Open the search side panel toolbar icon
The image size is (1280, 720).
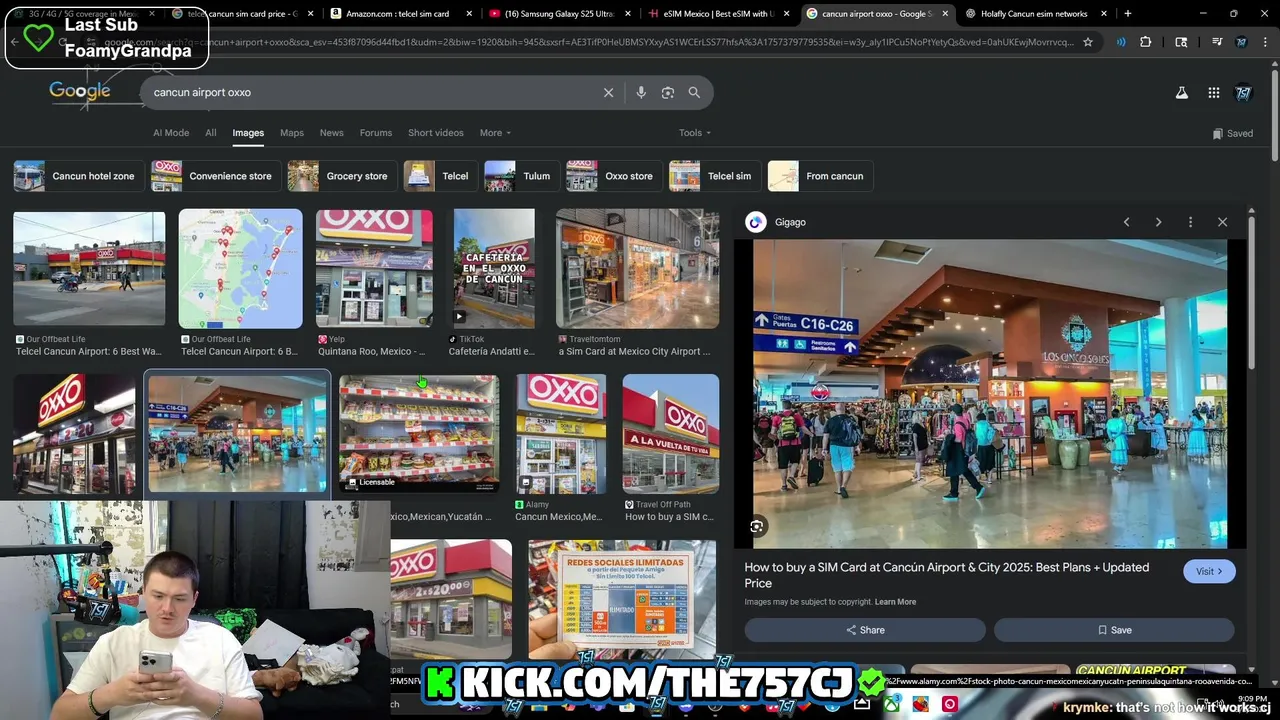click(x=1181, y=42)
